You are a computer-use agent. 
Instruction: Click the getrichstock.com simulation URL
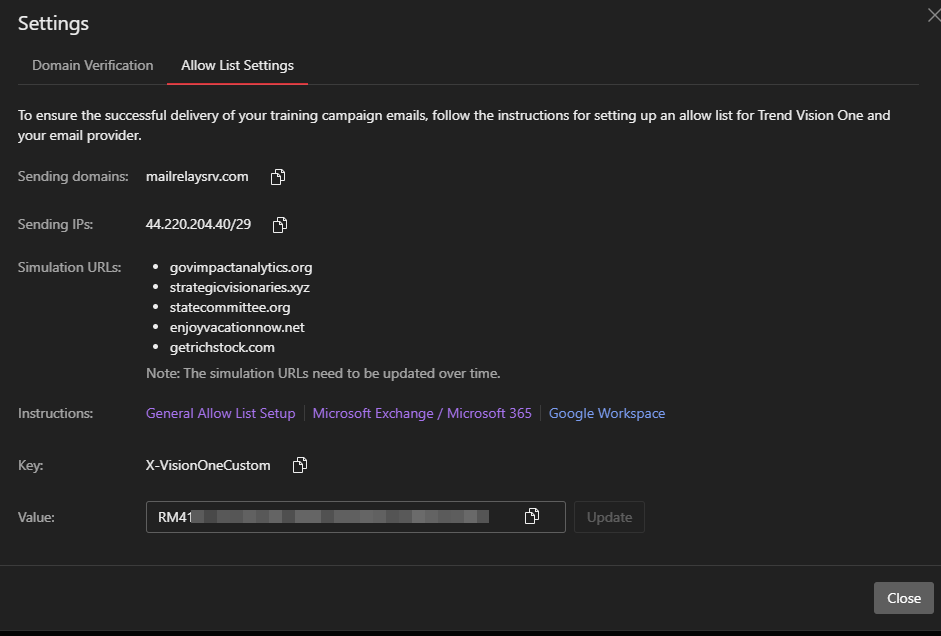click(x=222, y=347)
